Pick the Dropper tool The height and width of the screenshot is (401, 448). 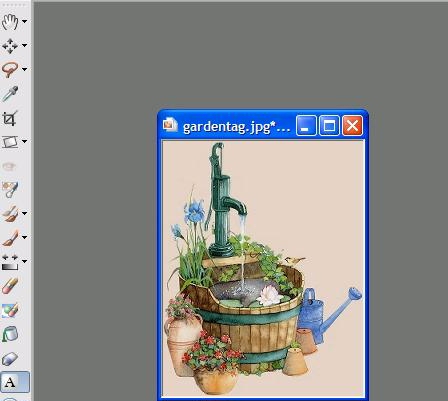pos(10,94)
